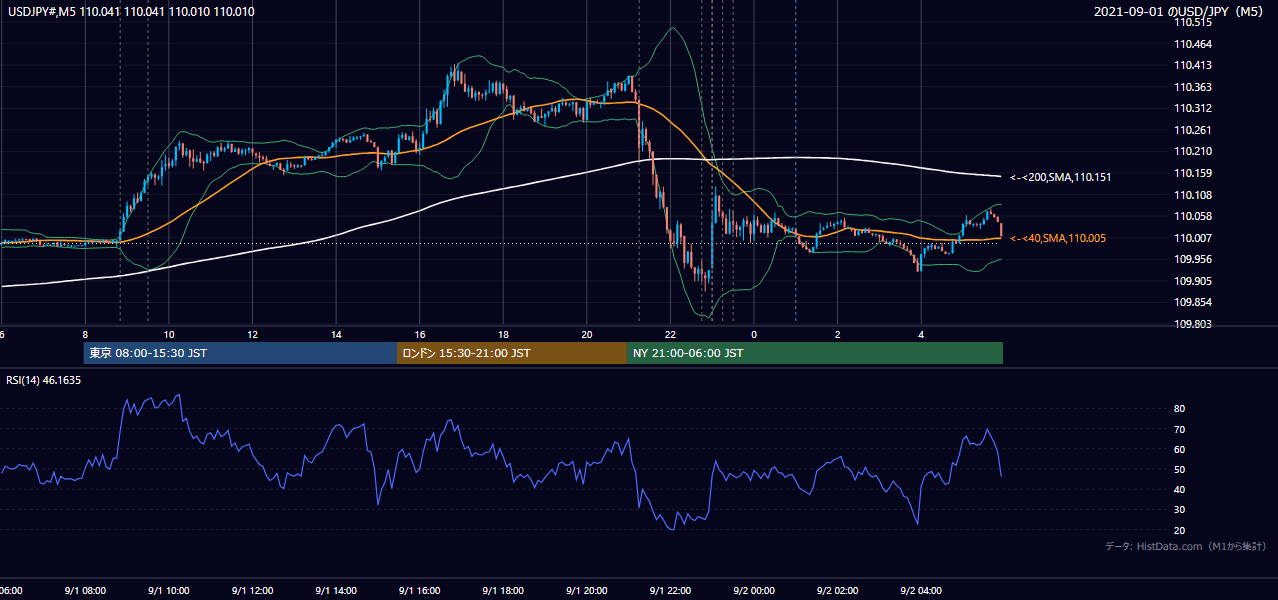
Task: Click price axis value 110.007
Action: [1195, 238]
